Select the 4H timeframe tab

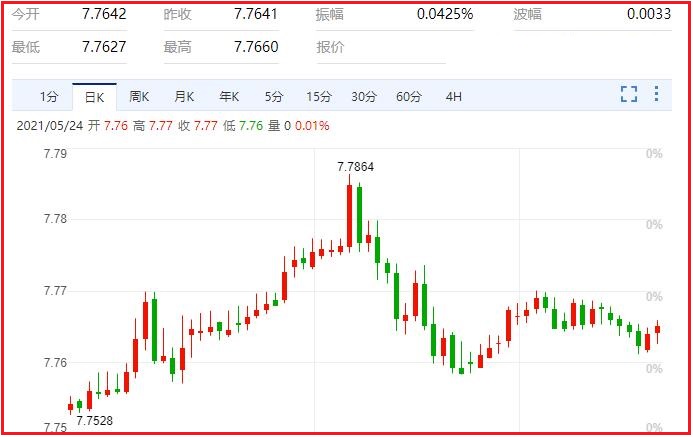(454, 96)
